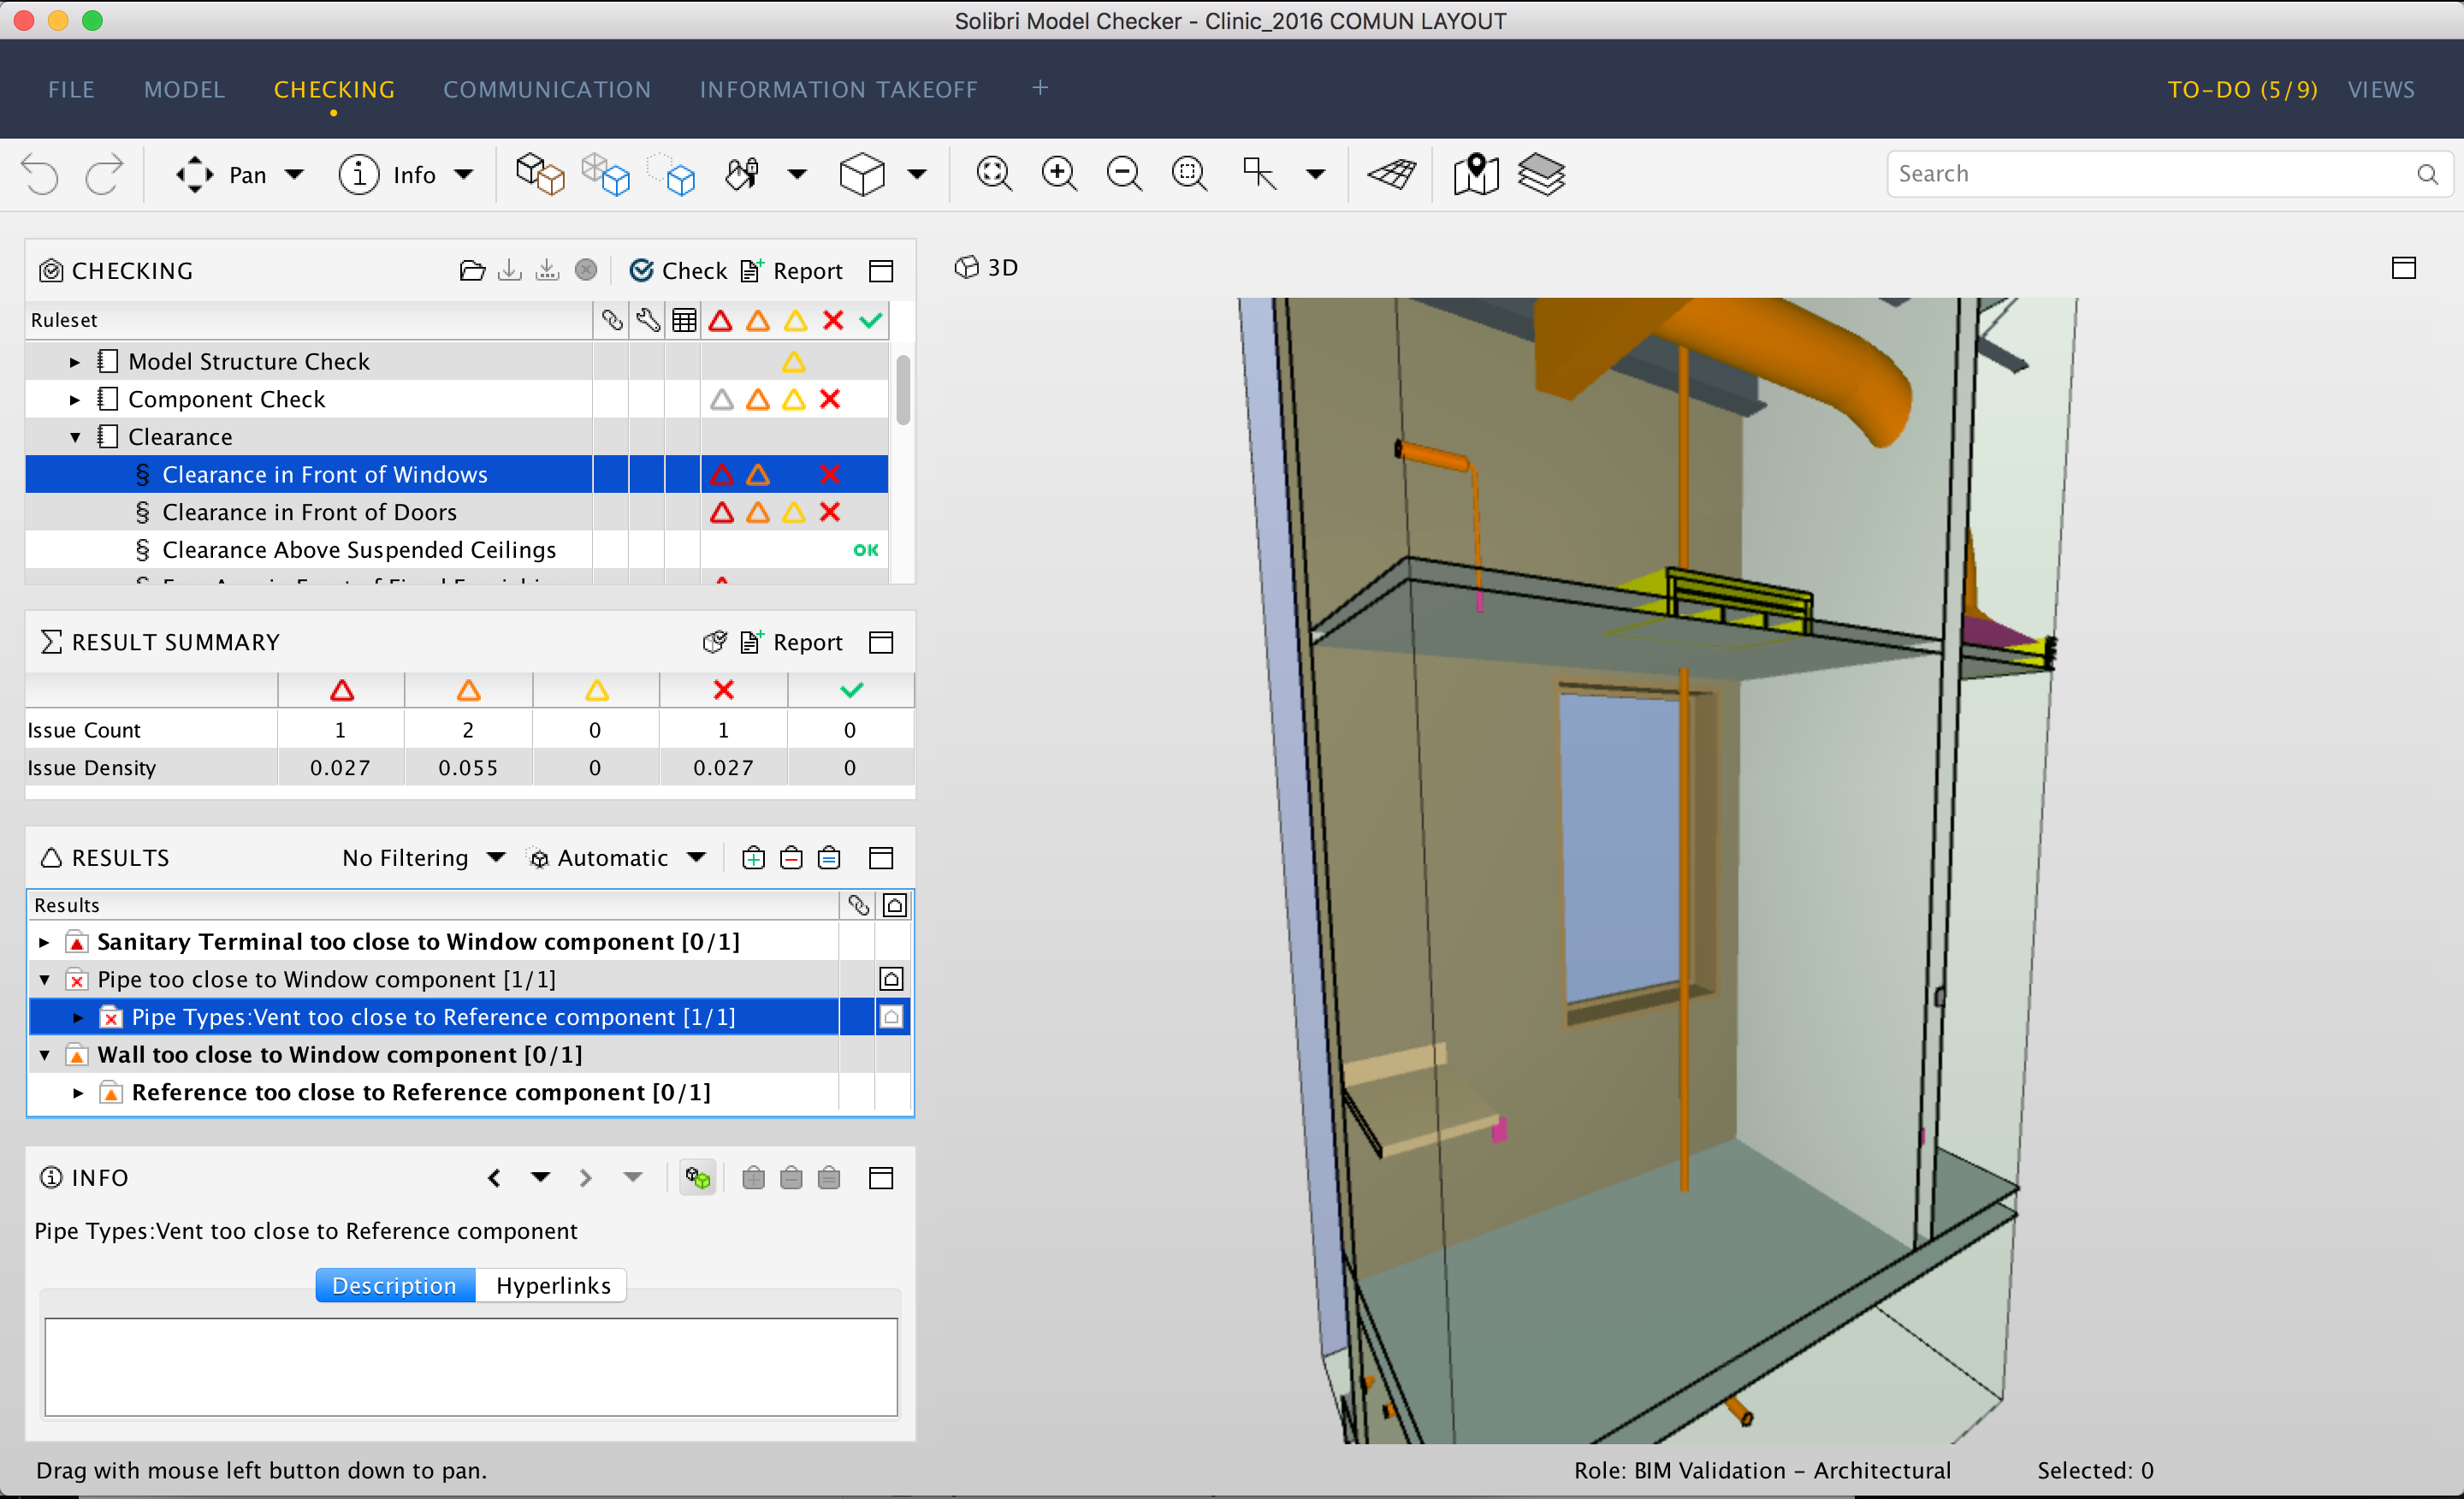Screen dimensions: 2464x1499
Task: Click the zoom-to-selection magnifier icon
Action: 1189,174
